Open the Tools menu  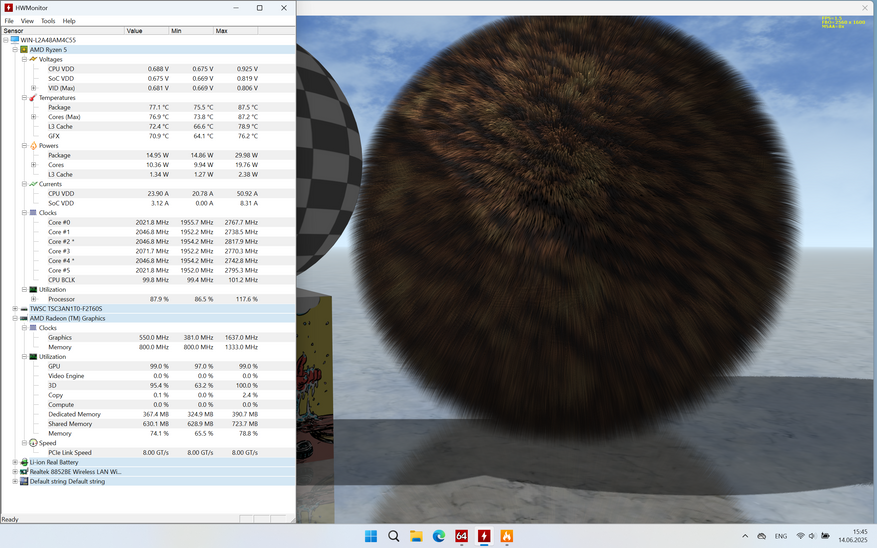click(x=48, y=20)
